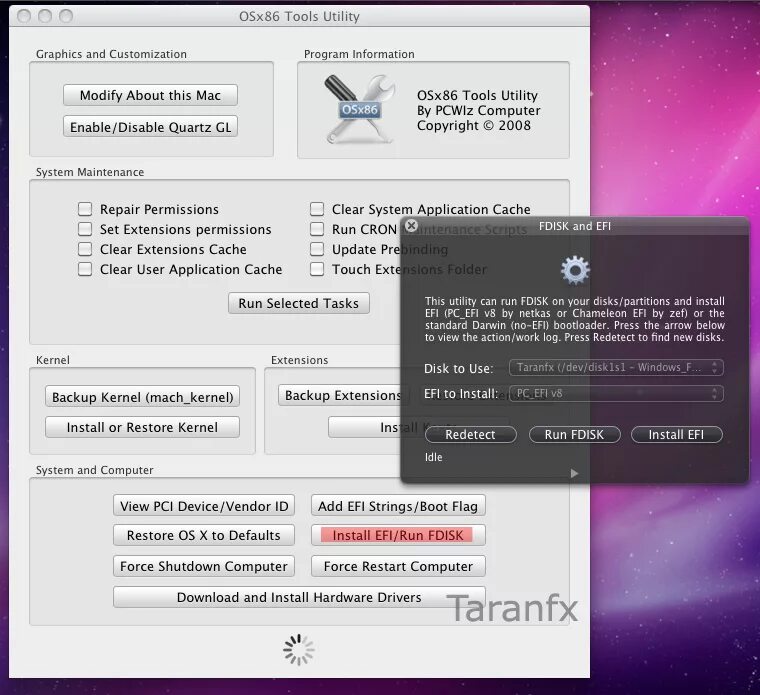The image size is (760, 695).
Task: Click the By PCWIz Computer text
Action: tap(478, 111)
